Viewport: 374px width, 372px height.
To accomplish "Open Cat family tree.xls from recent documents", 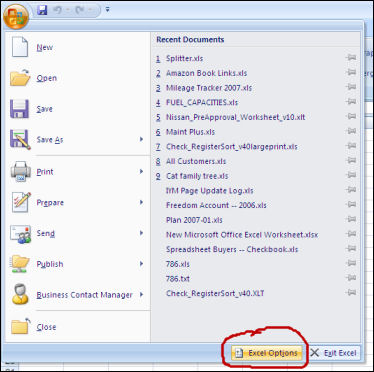I will point(197,176).
